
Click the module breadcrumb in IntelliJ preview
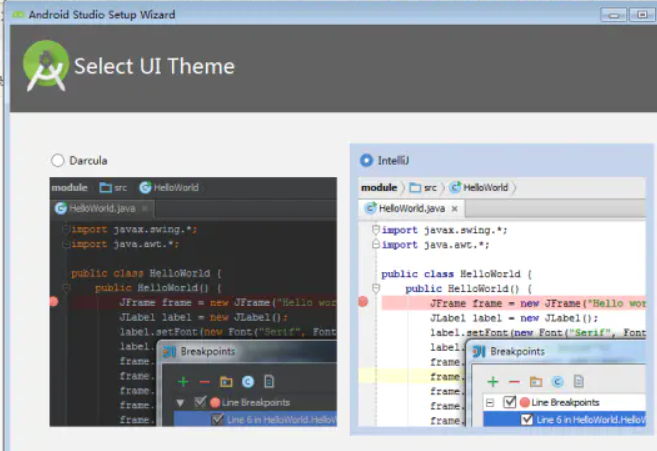(x=379, y=187)
